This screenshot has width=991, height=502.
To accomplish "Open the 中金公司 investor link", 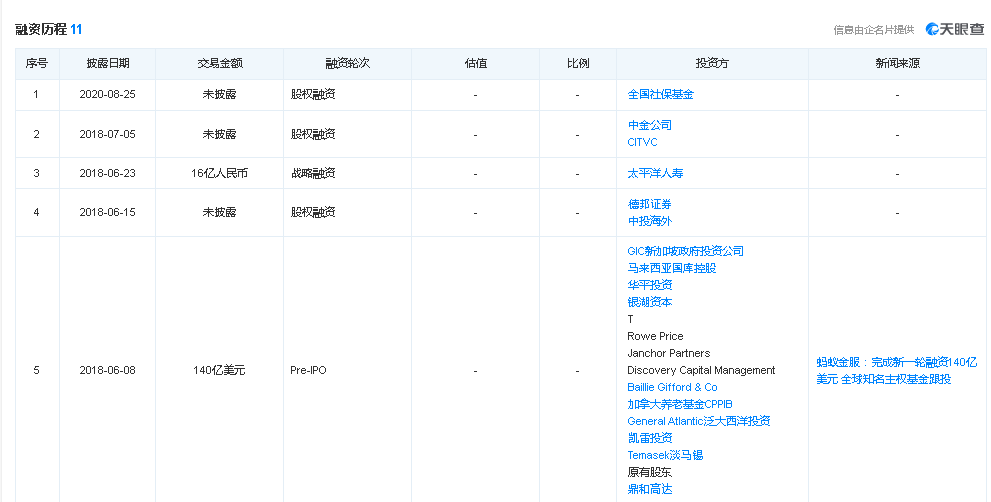I will coord(649,125).
